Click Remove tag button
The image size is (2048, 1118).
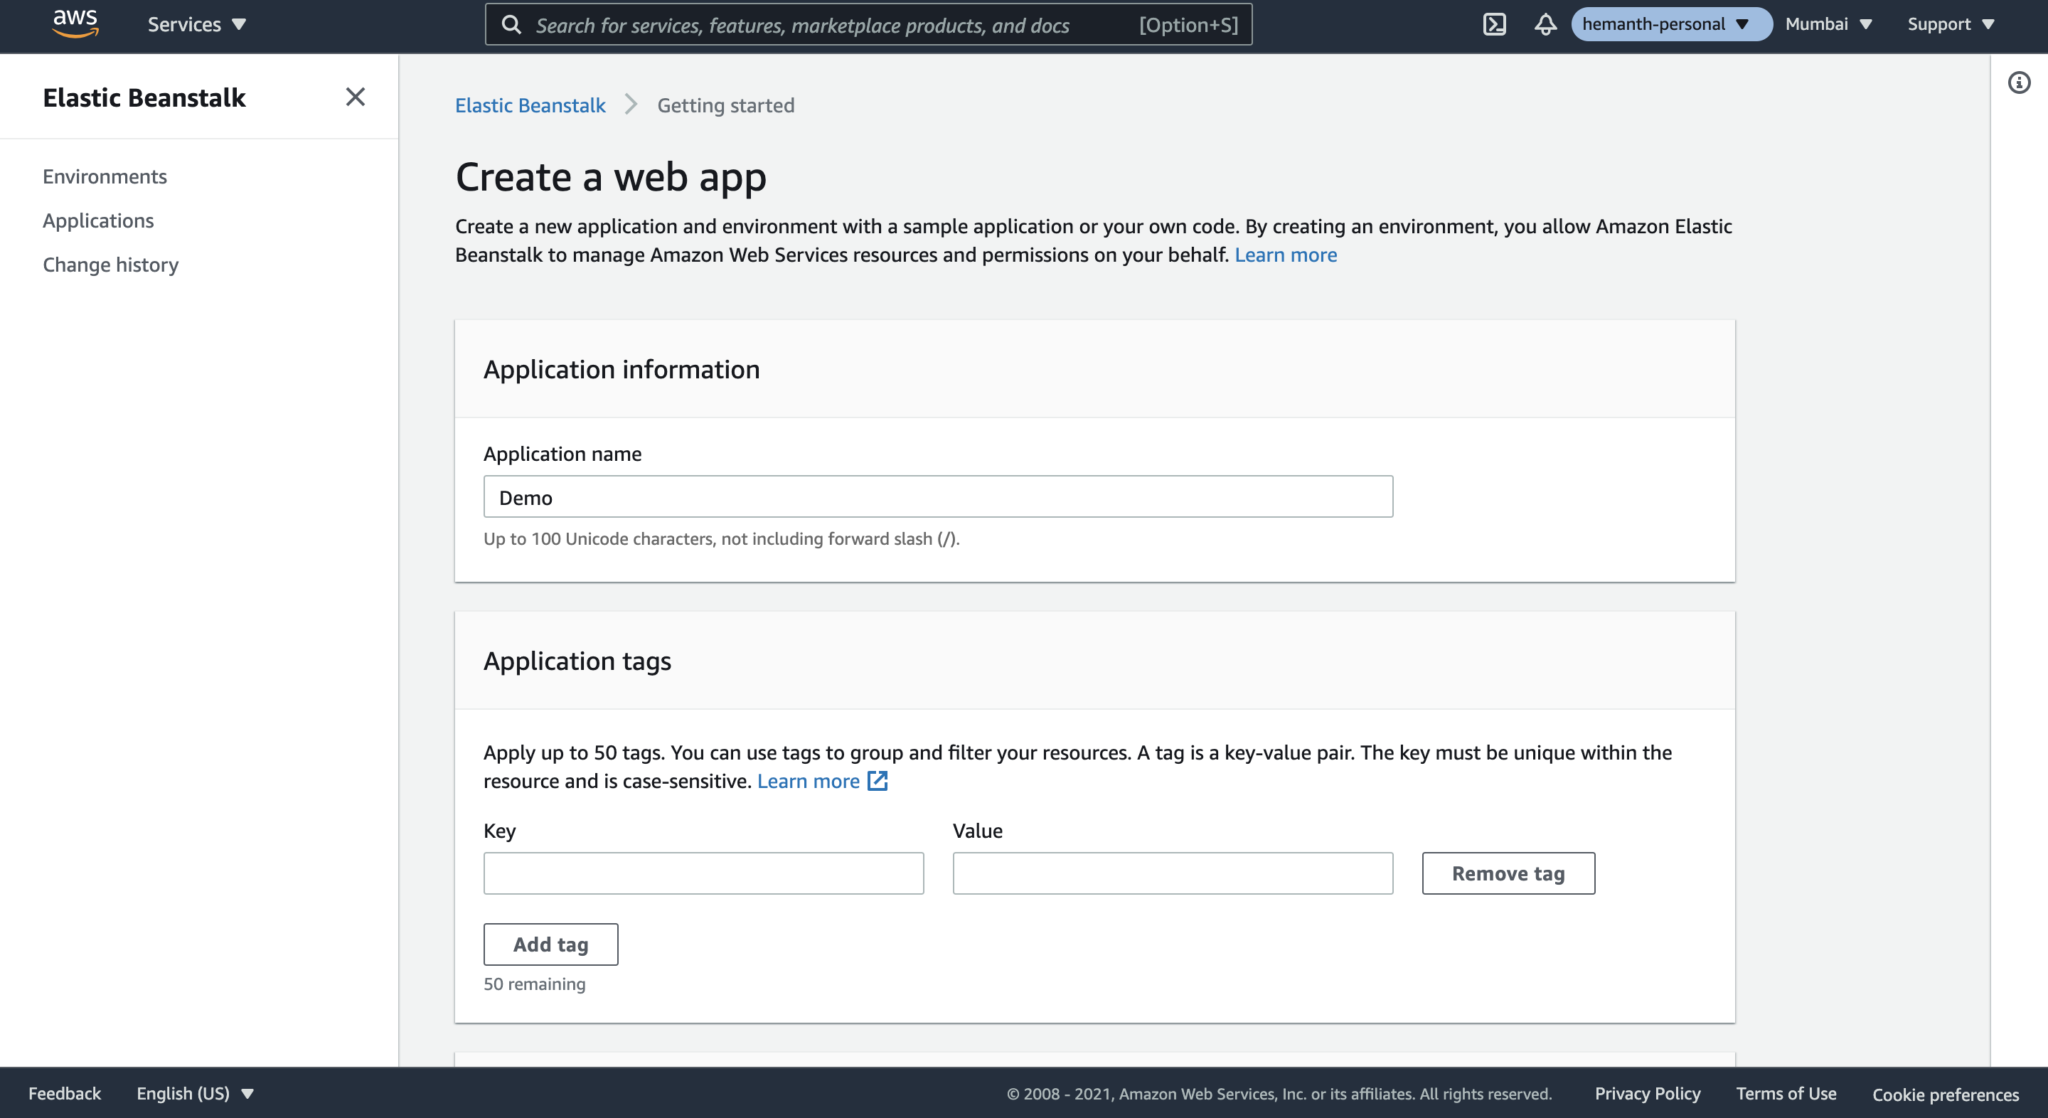(1507, 872)
